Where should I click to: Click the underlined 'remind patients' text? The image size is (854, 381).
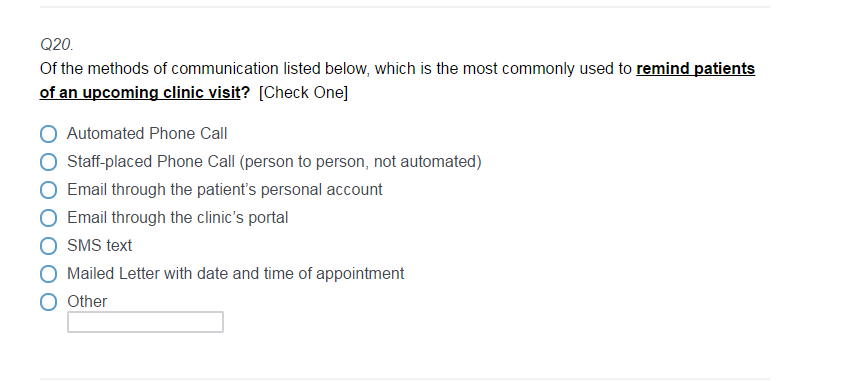click(696, 69)
